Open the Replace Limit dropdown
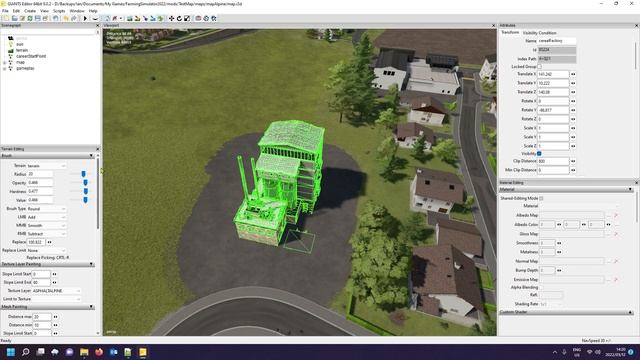 tap(46, 250)
